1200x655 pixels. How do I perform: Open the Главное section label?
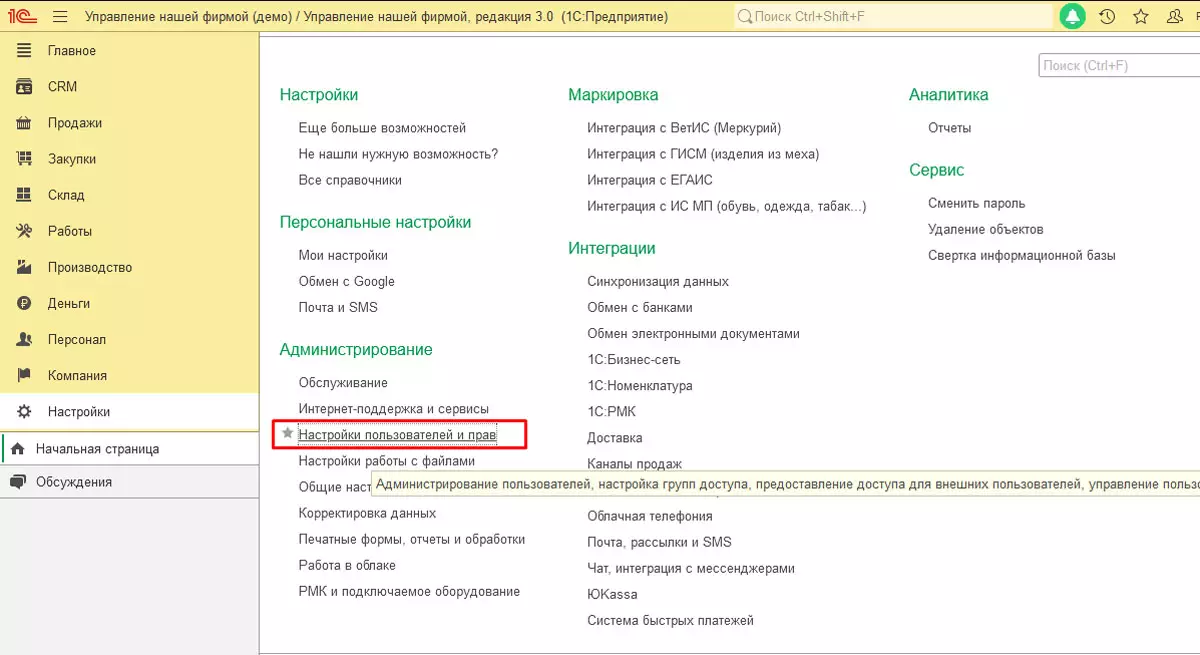pos(72,51)
